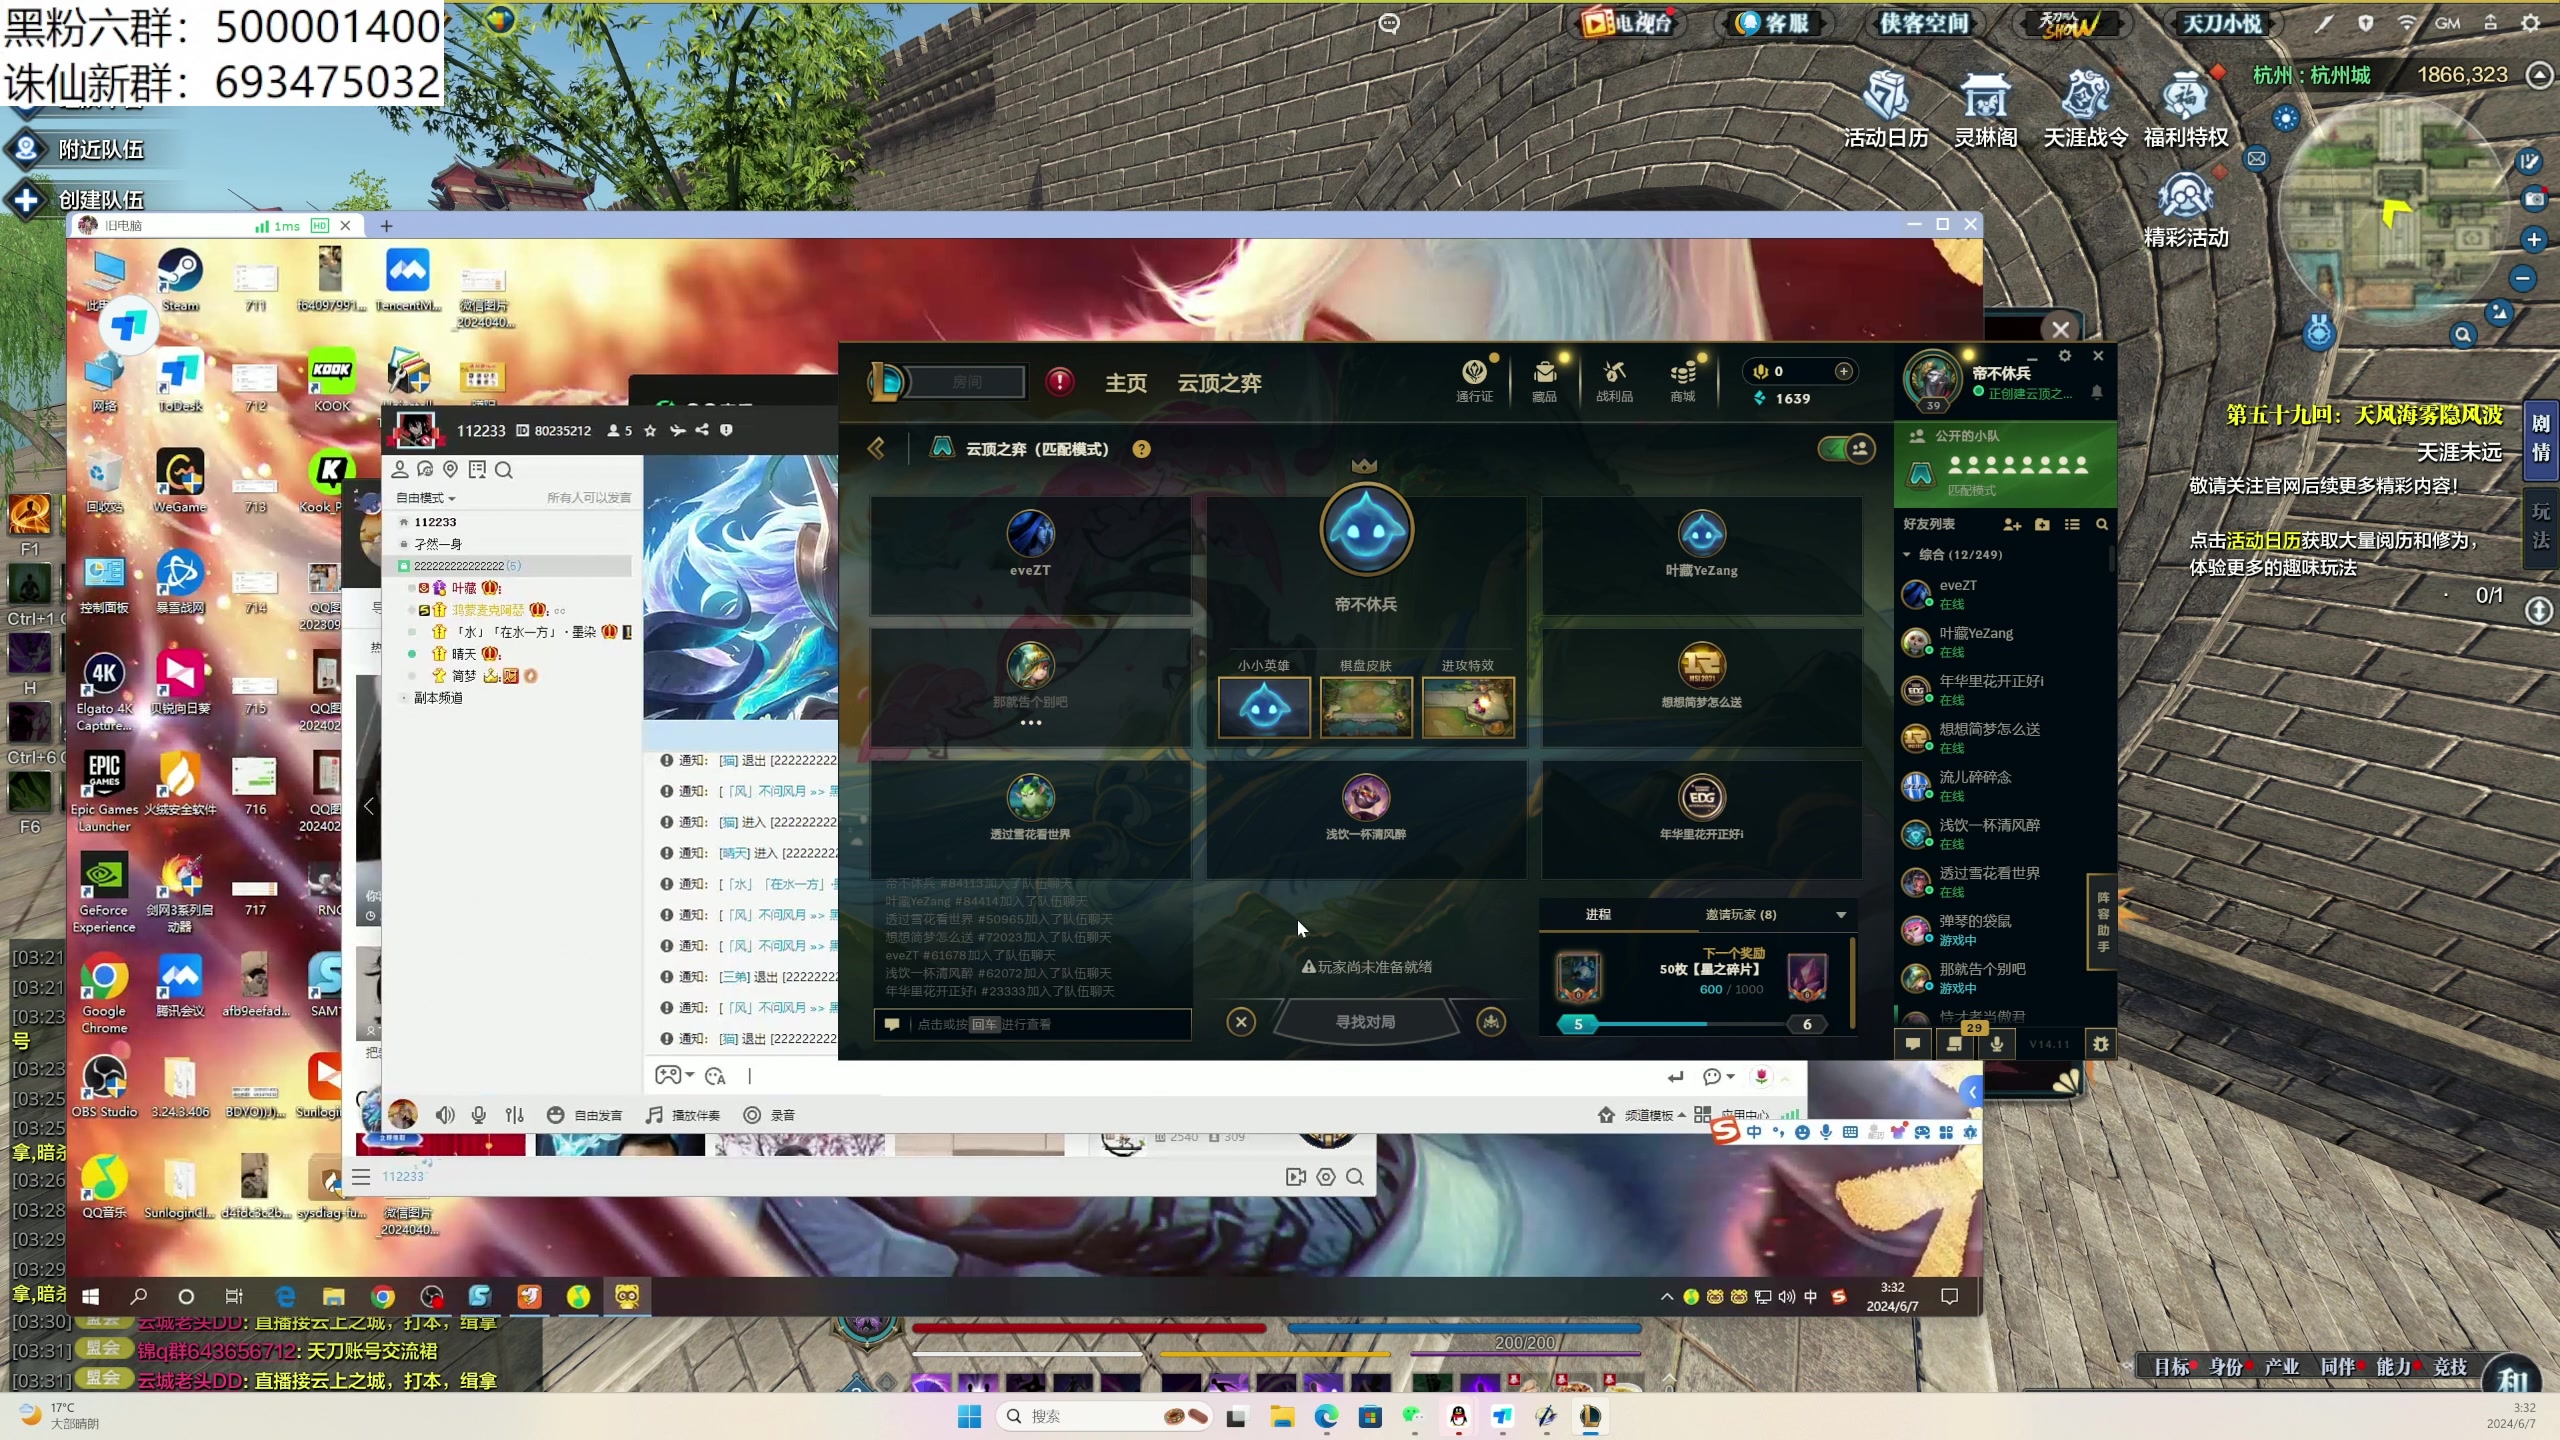The width and height of the screenshot is (2560, 1440).
Task: Toggle the voice chat speaker icon
Action: coord(445,1115)
